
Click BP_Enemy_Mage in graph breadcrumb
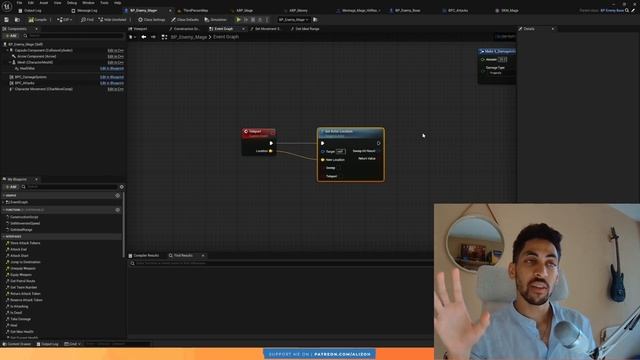pos(189,37)
